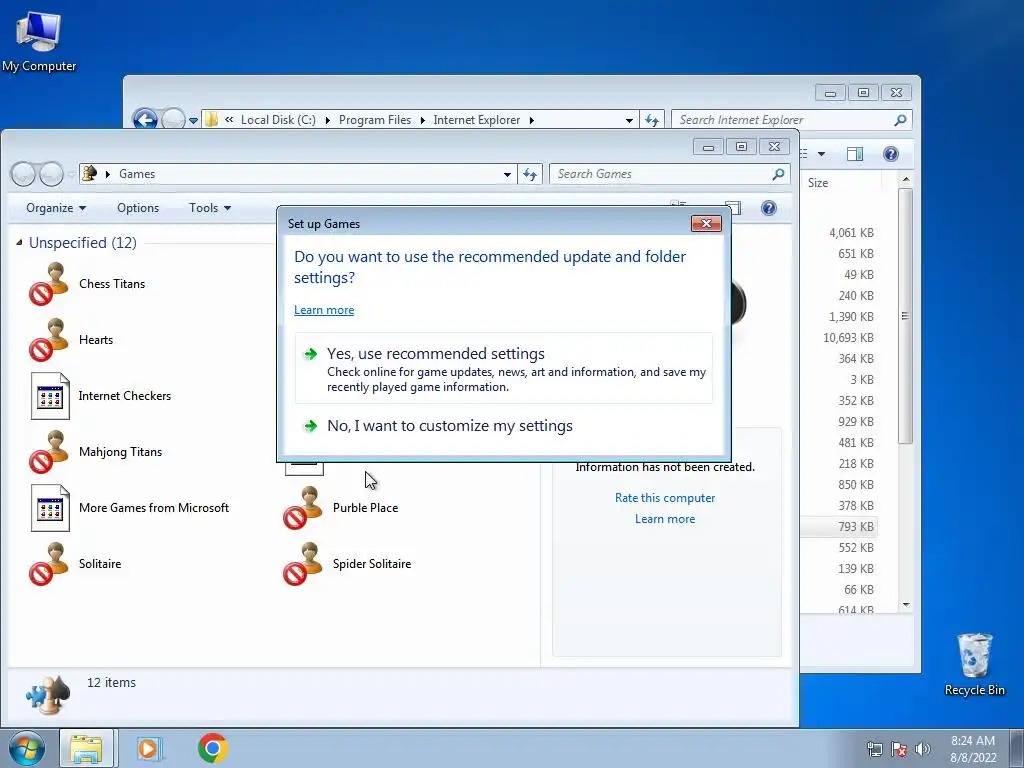This screenshot has width=1024, height=768.
Task: Launch Google Chrome from taskbar
Action: coord(212,748)
